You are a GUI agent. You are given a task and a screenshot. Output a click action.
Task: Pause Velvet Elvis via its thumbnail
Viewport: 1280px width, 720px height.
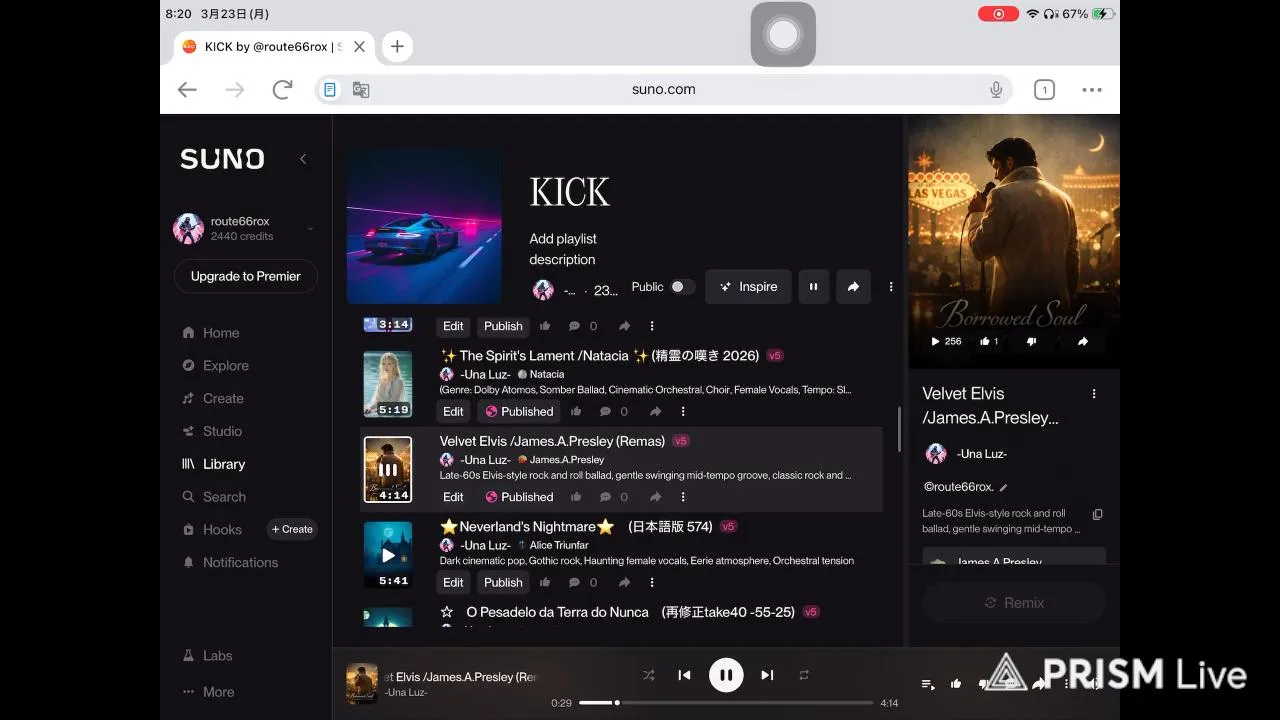click(x=388, y=470)
